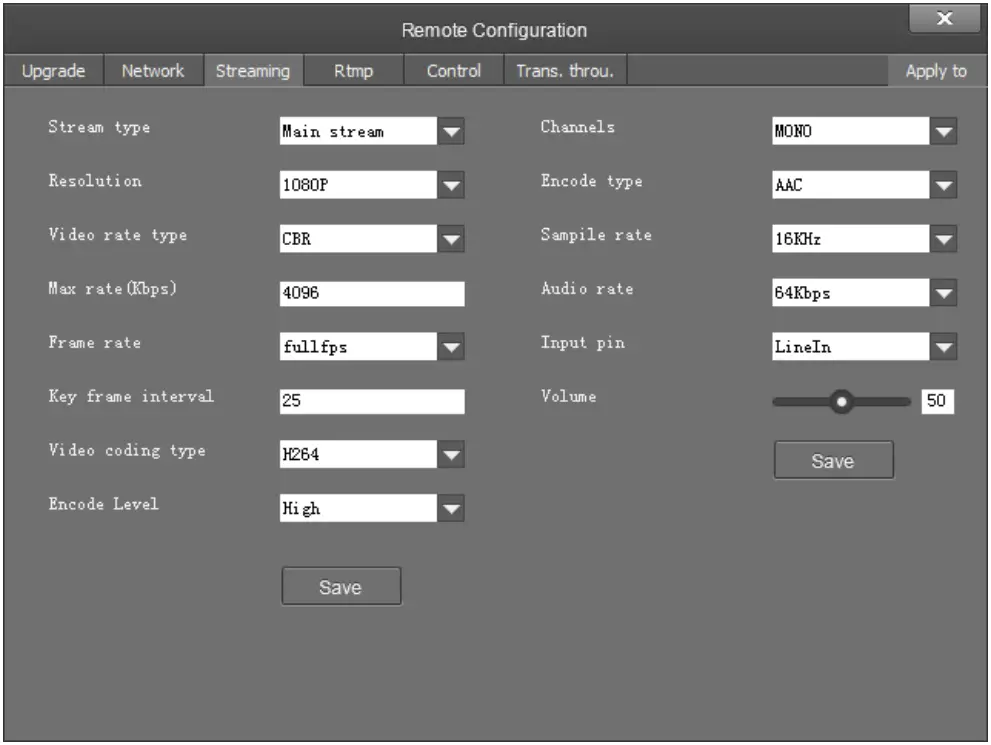This screenshot has width=991, height=745.
Task: Open the Video rate type dropdown
Action: coord(452,239)
